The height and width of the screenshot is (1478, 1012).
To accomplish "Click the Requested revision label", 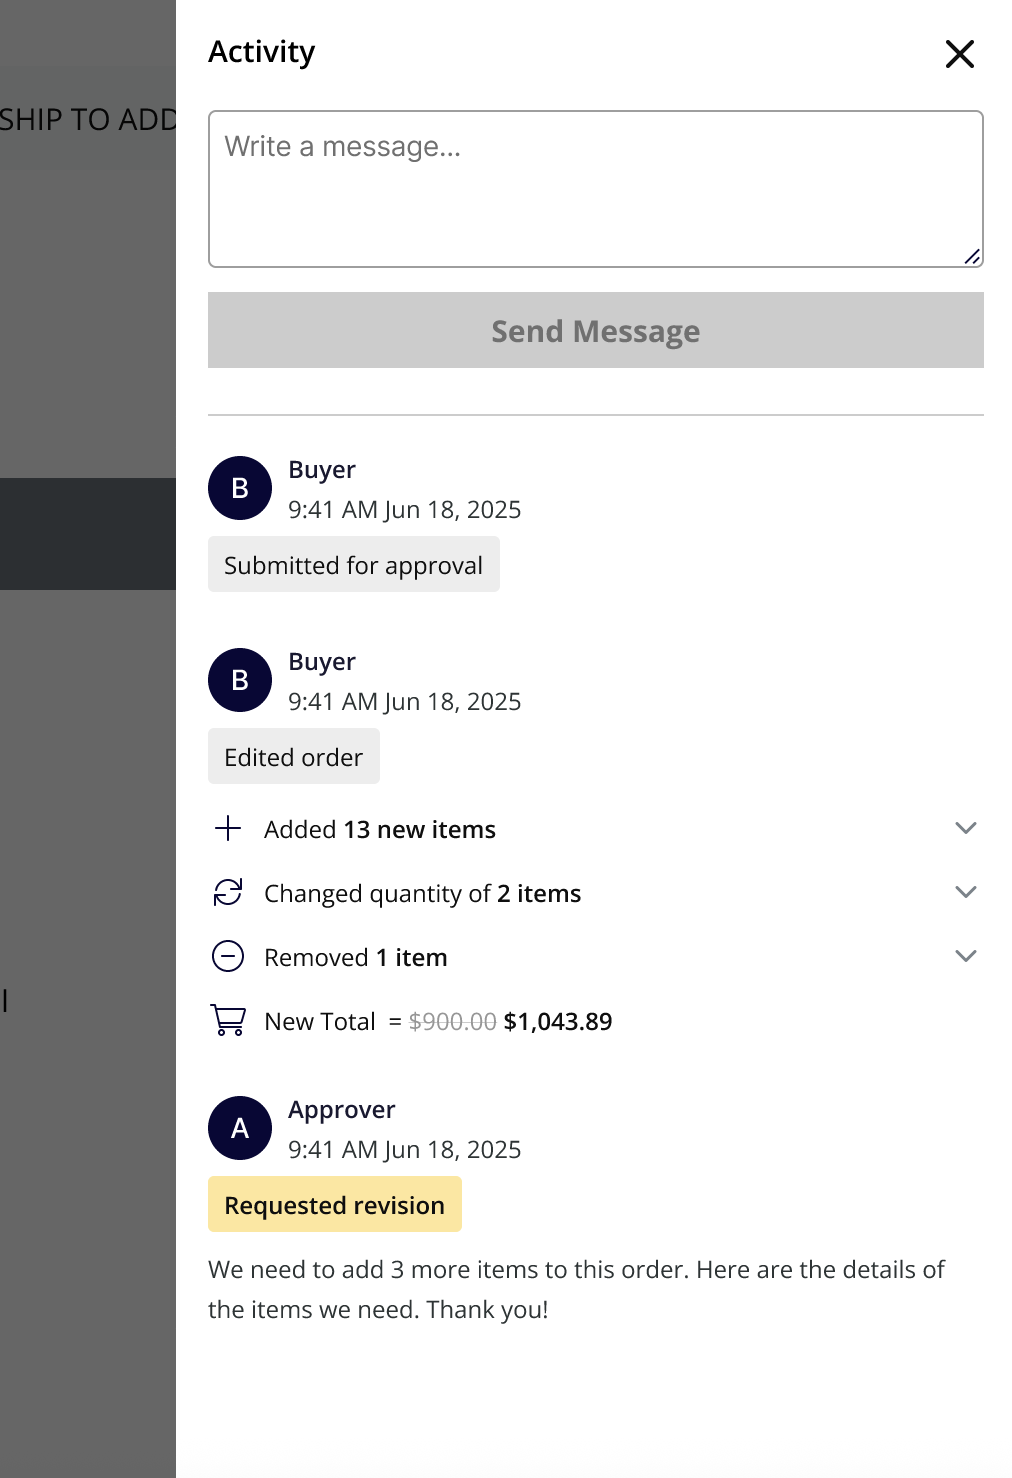I will point(334,1204).
